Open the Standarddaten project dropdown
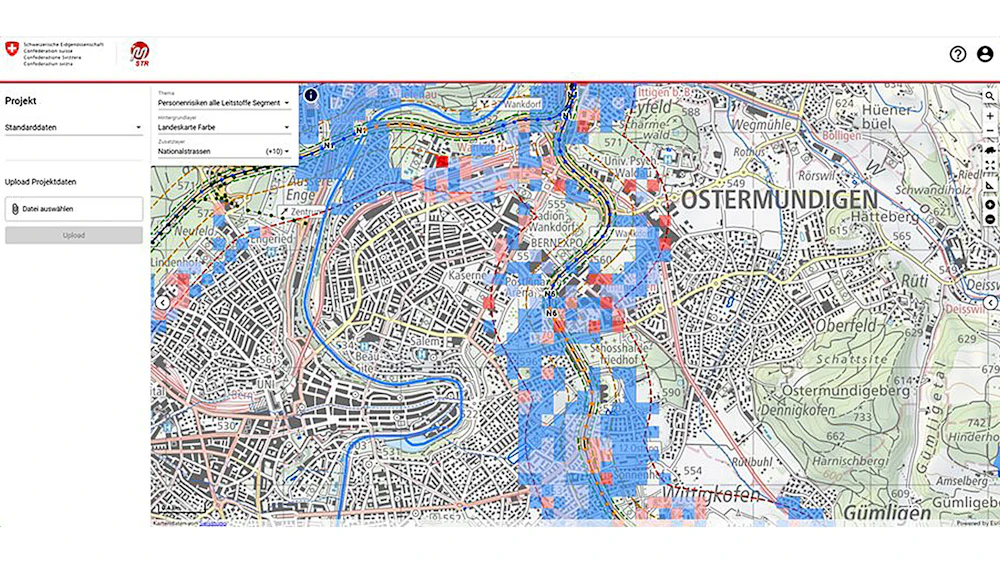Screen dimensions: 1000x563 pos(74,128)
